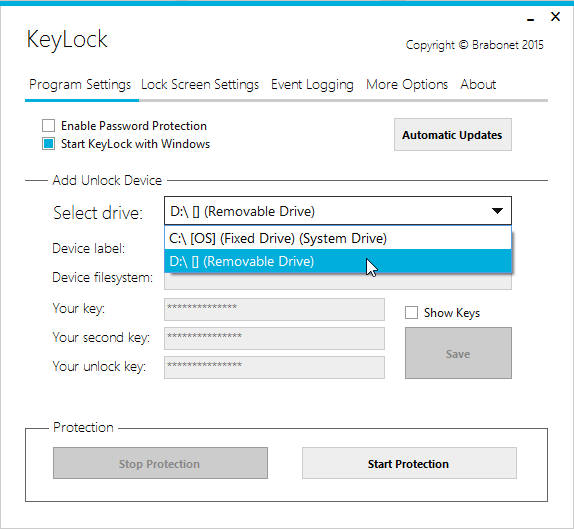The width and height of the screenshot is (574, 529).
Task: Toggle Start KeyLock with Windows checkbox
Action: tap(48, 144)
